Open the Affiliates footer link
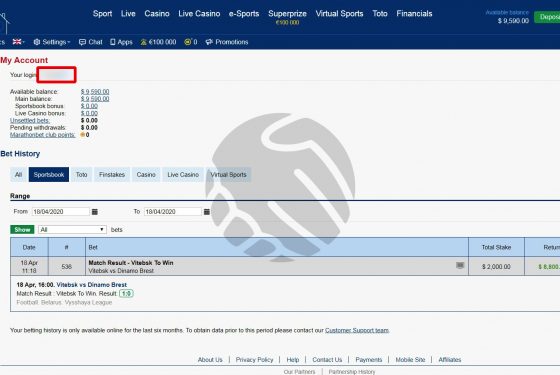The image size is (560, 375). [x=450, y=360]
